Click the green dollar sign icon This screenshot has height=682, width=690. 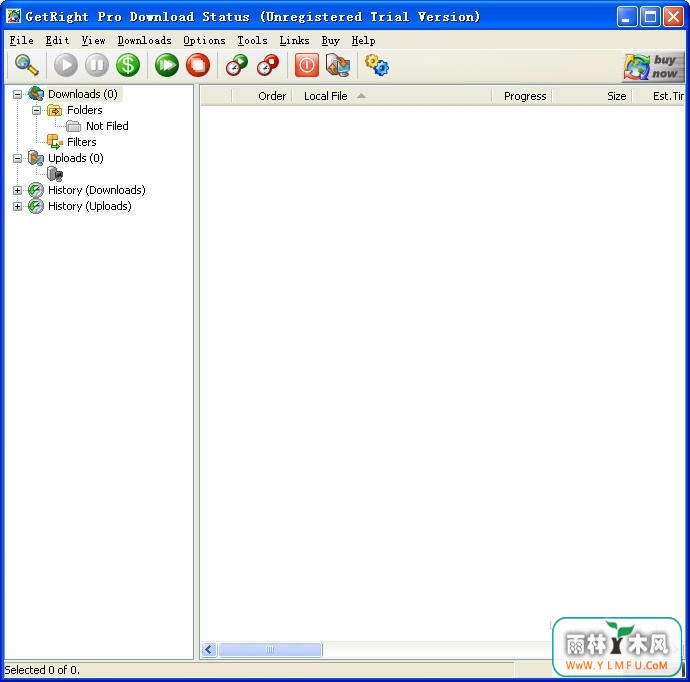pyautogui.click(x=128, y=65)
